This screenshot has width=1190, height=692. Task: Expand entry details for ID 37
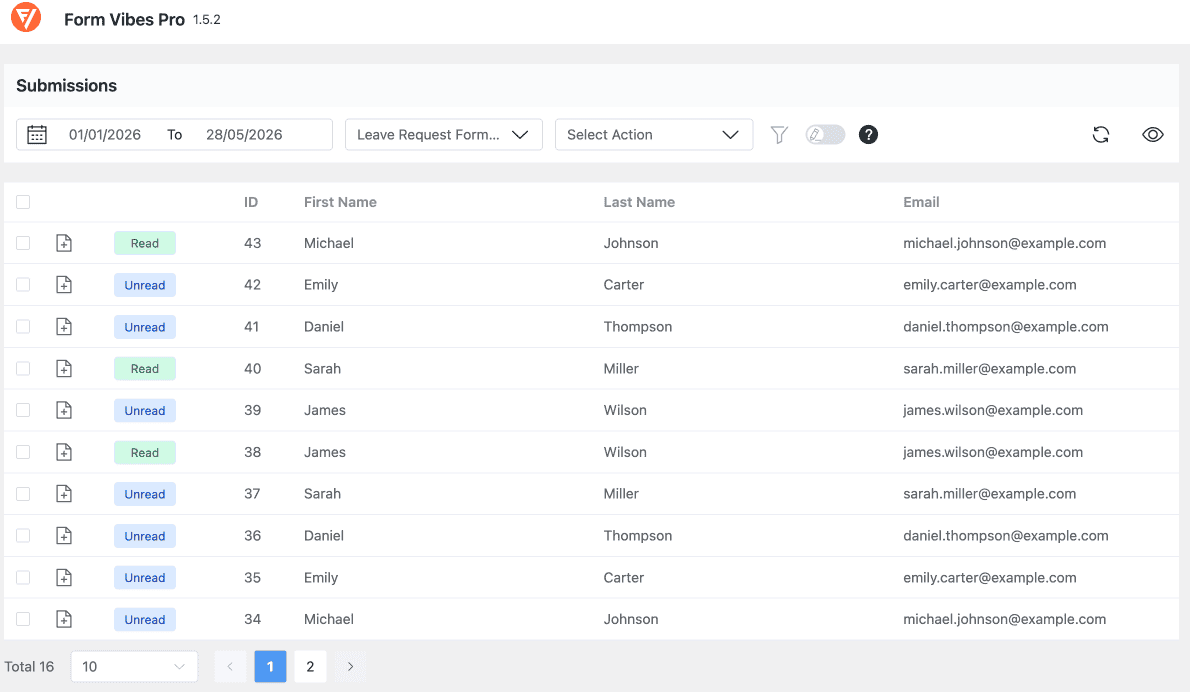[x=64, y=494]
